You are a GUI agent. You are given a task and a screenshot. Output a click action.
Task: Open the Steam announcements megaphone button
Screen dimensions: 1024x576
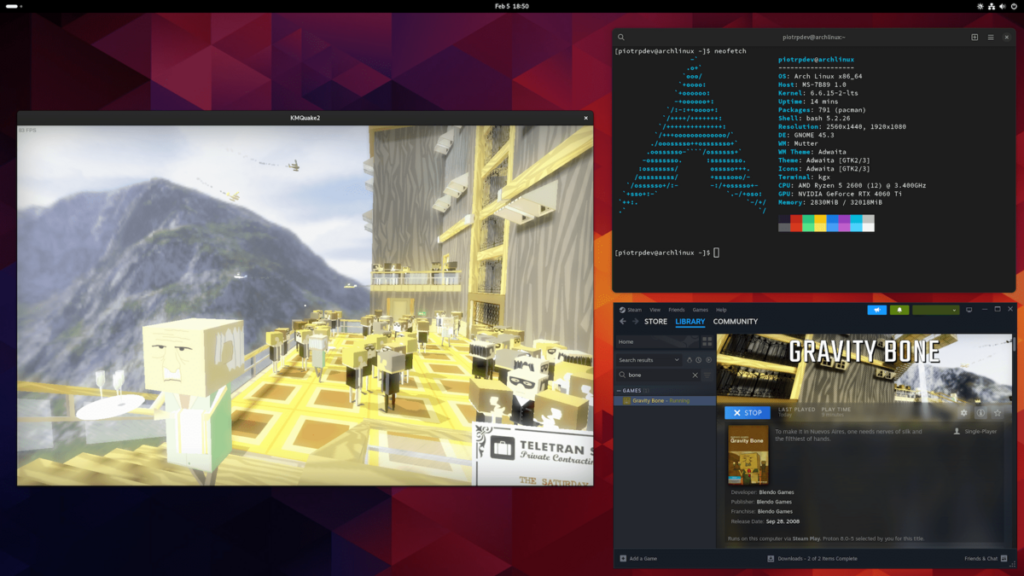[876, 310]
